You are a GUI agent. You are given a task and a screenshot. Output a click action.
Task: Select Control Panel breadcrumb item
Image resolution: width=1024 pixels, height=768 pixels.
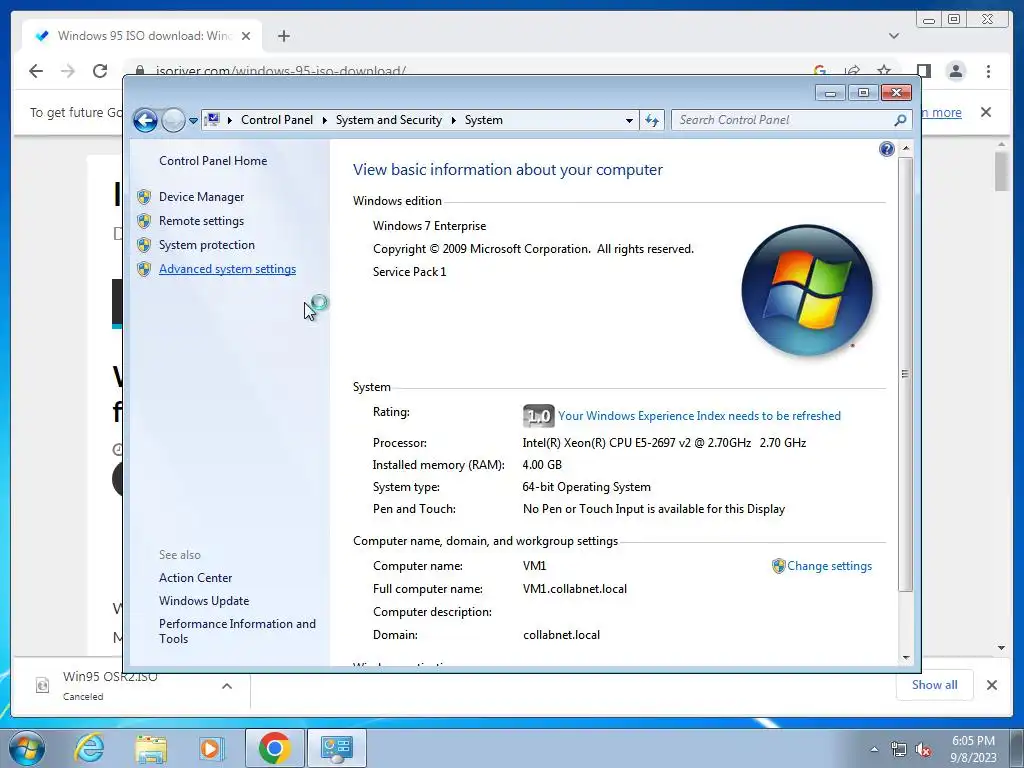pyautogui.click(x=277, y=120)
